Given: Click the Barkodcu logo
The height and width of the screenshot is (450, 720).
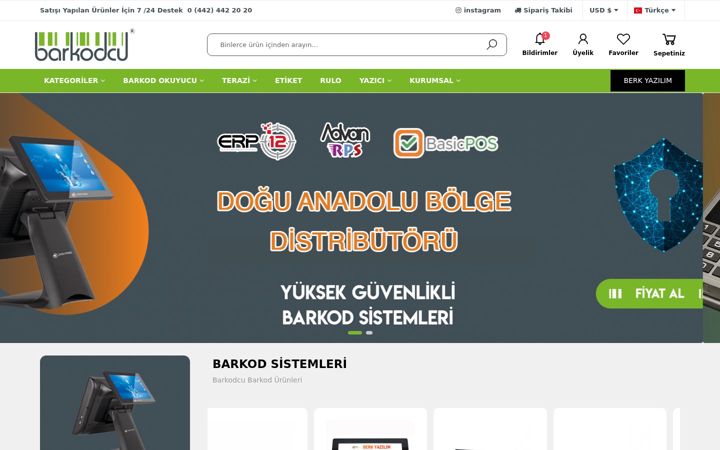Looking at the screenshot, I should coord(84,45).
